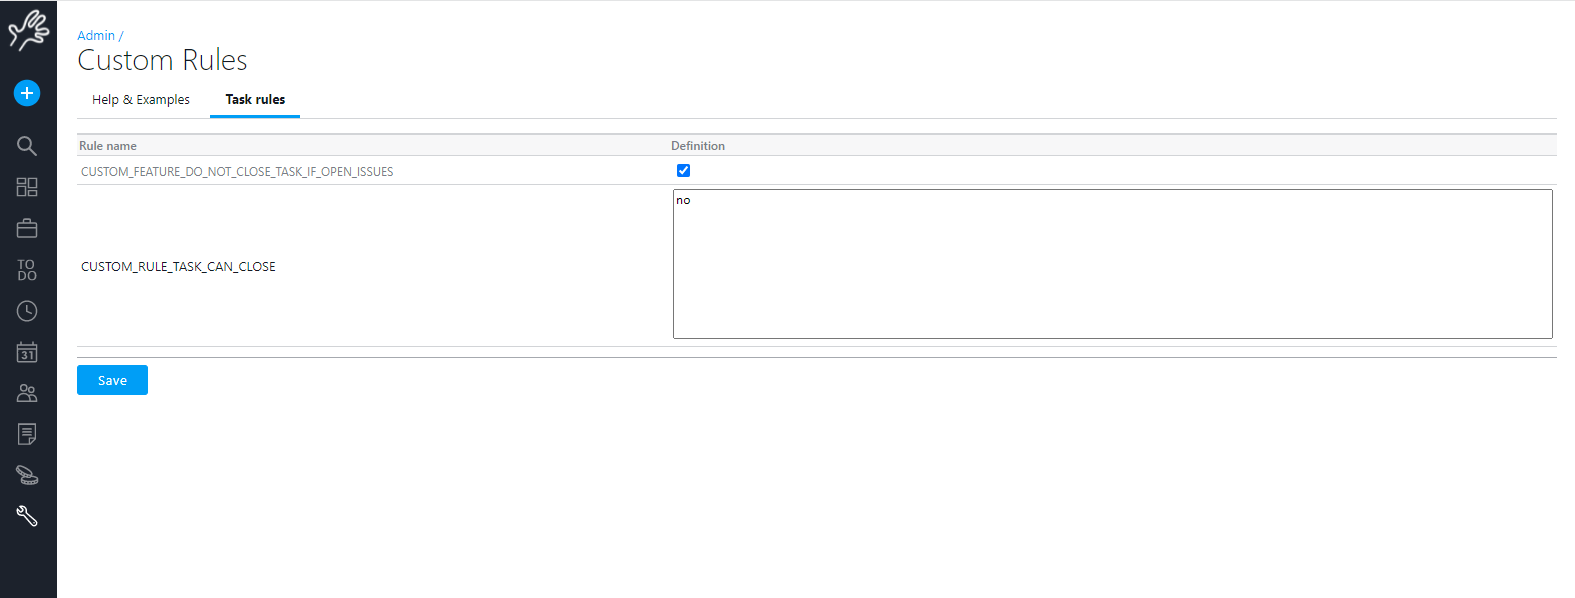Viewport: 1575px width, 598px height.
Task: Open the TO DO list icon
Action: 27,270
